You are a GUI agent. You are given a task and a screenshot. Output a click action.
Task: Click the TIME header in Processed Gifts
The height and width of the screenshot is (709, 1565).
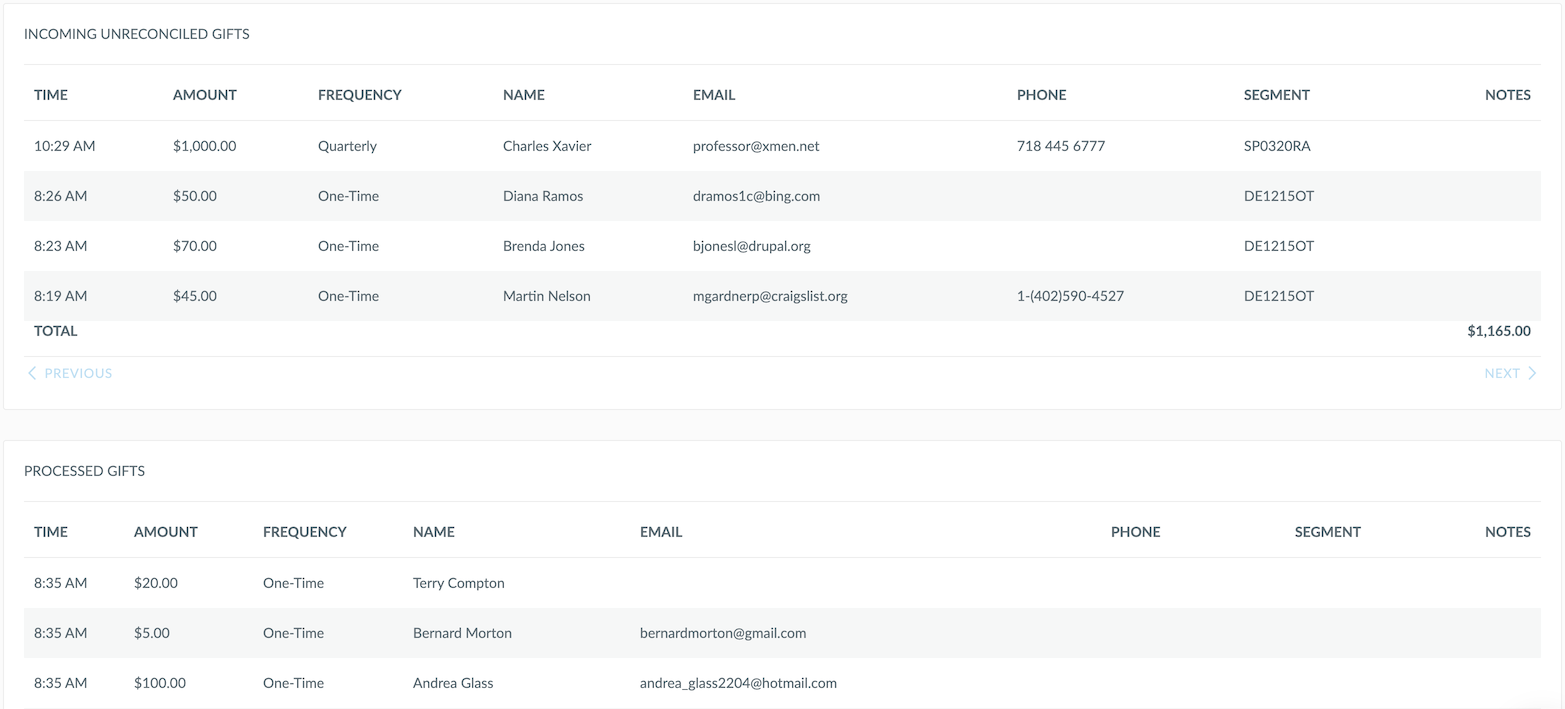pyautogui.click(x=51, y=532)
